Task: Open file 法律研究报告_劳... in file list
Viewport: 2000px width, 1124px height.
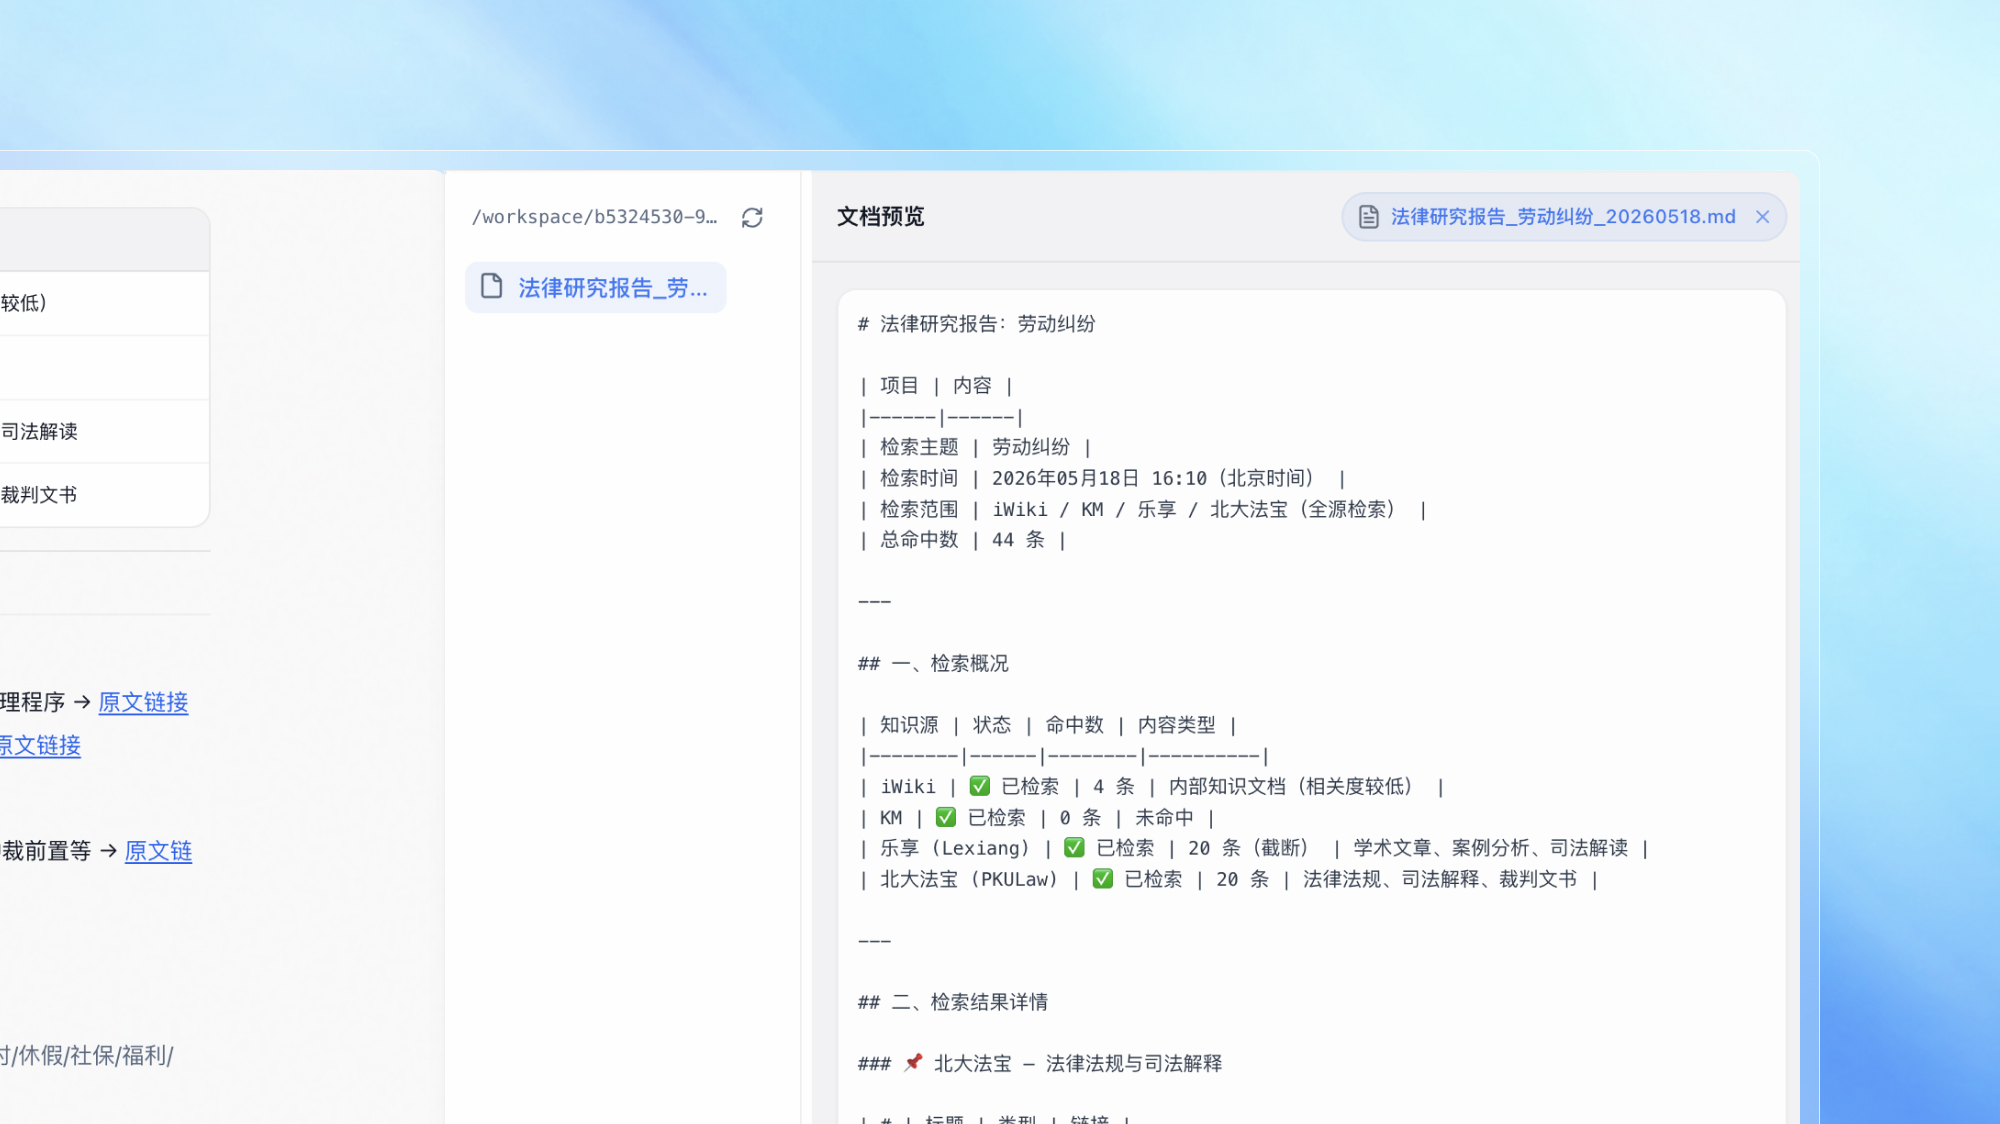Action: pyautogui.click(x=596, y=288)
